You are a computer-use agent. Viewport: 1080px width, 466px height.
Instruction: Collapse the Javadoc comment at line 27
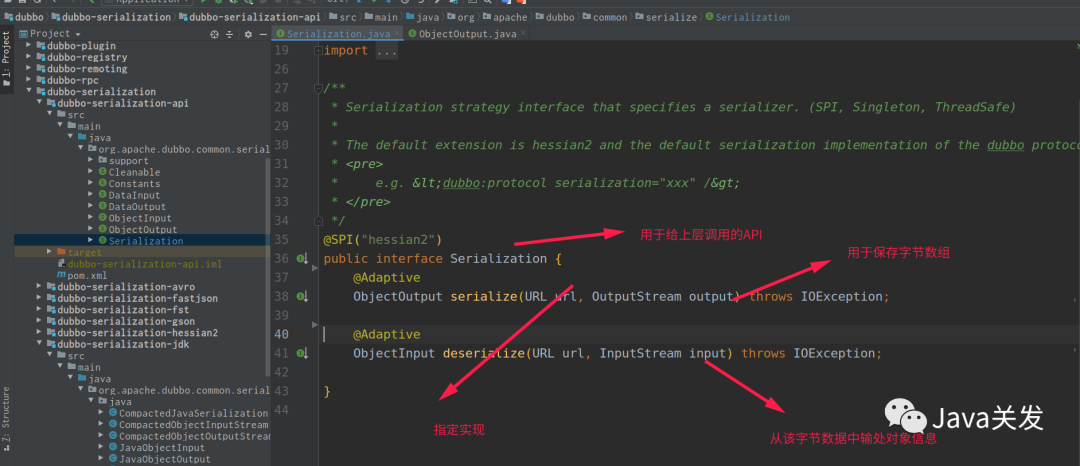click(318, 88)
